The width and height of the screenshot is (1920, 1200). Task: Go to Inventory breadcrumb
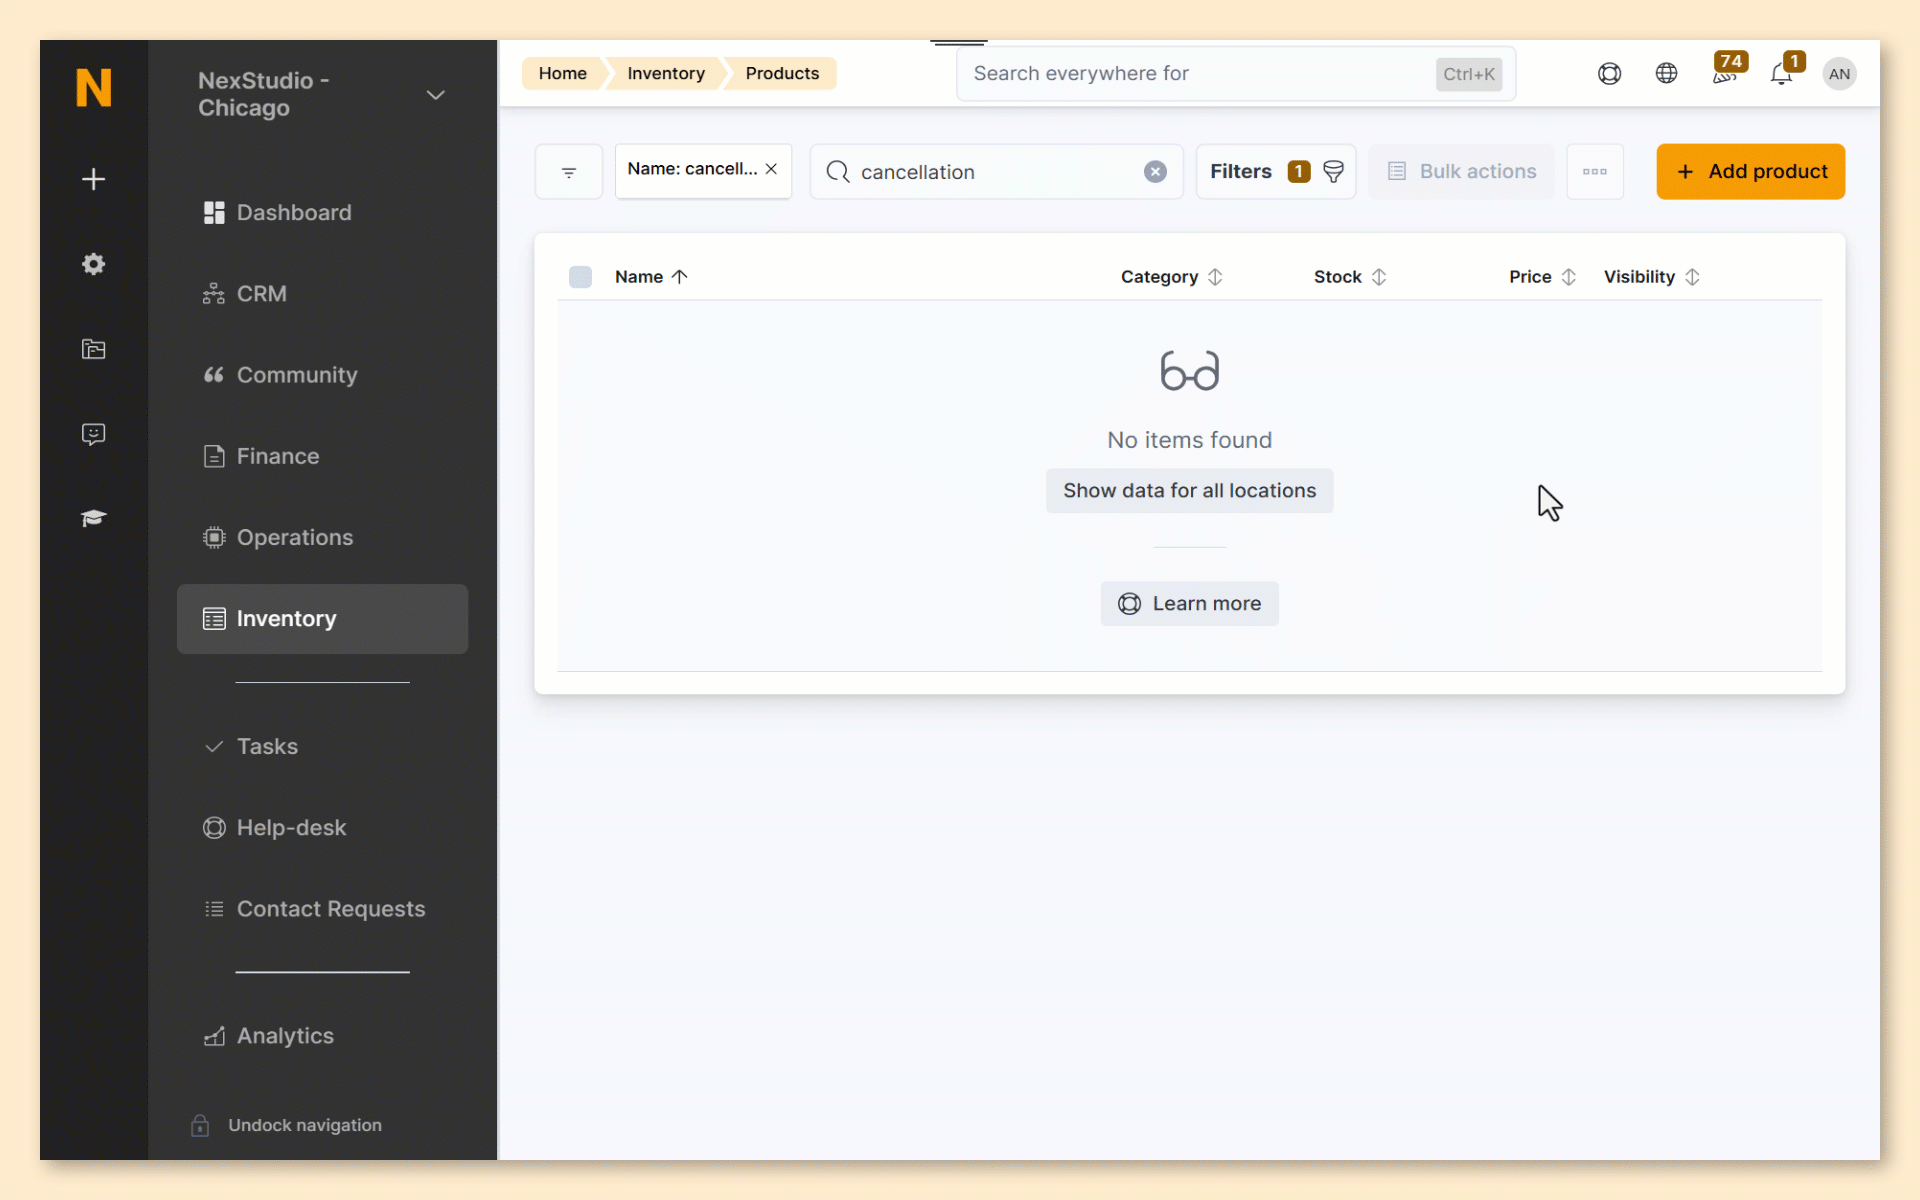pos(666,73)
